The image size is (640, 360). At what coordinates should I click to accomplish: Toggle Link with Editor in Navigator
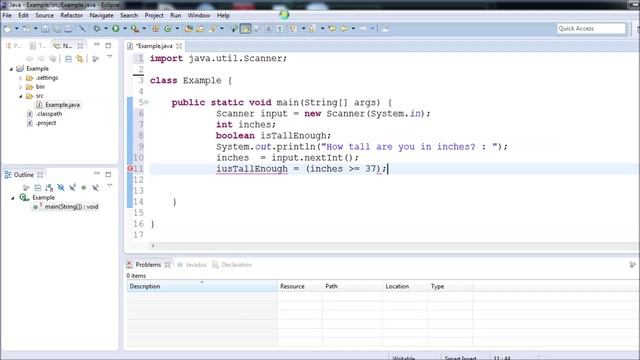[80, 59]
